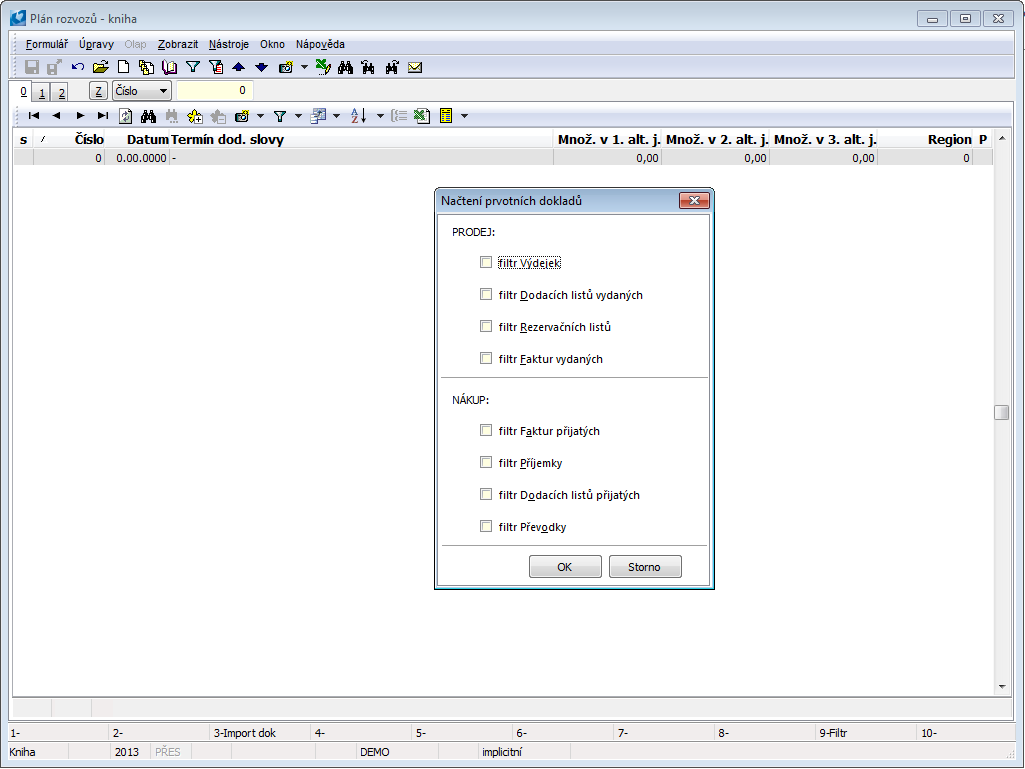The width and height of the screenshot is (1025, 769).
Task: Click the funnel filter icon in the grid toolbar
Action: pyautogui.click(x=280, y=116)
